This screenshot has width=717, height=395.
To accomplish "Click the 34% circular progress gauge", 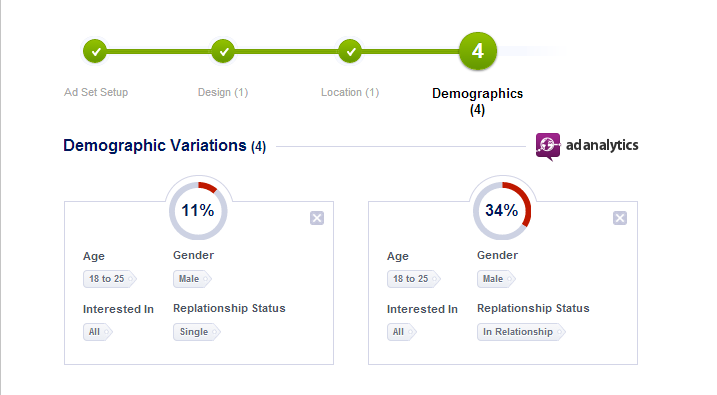I will coord(502,211).
